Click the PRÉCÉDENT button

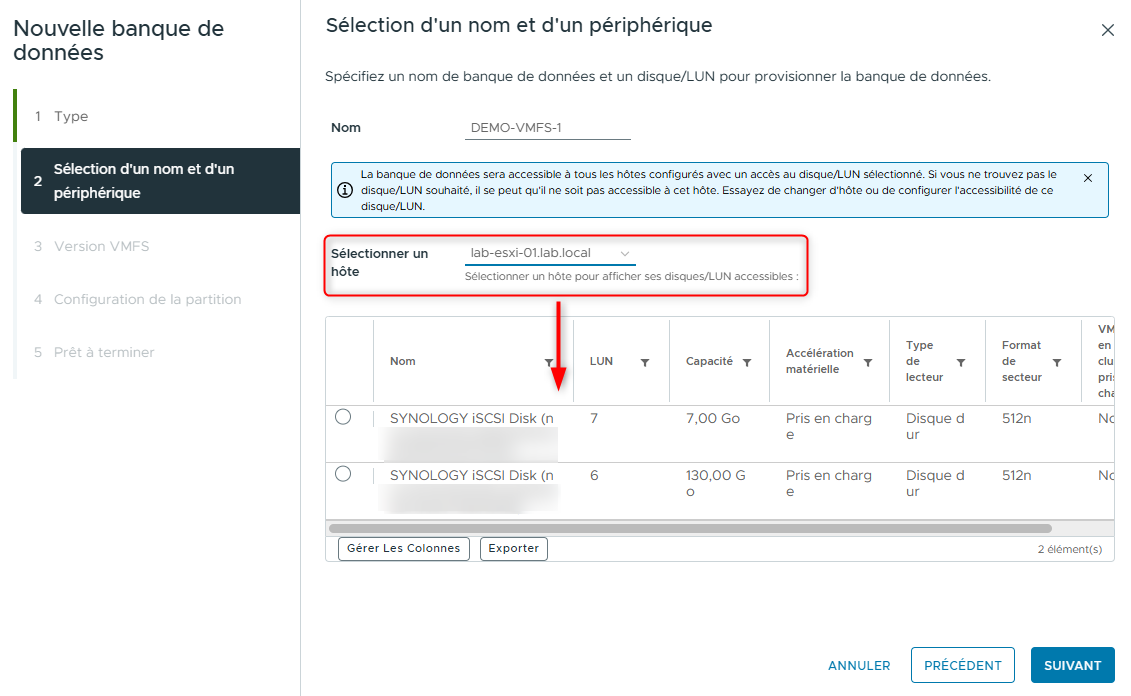coord(962,665)
